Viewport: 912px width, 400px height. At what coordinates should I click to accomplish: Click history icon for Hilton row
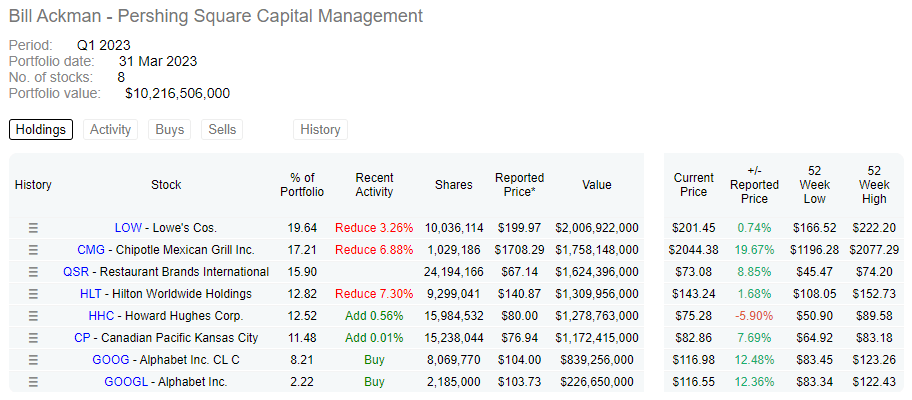pyautogui.click(x=33, y=294)
